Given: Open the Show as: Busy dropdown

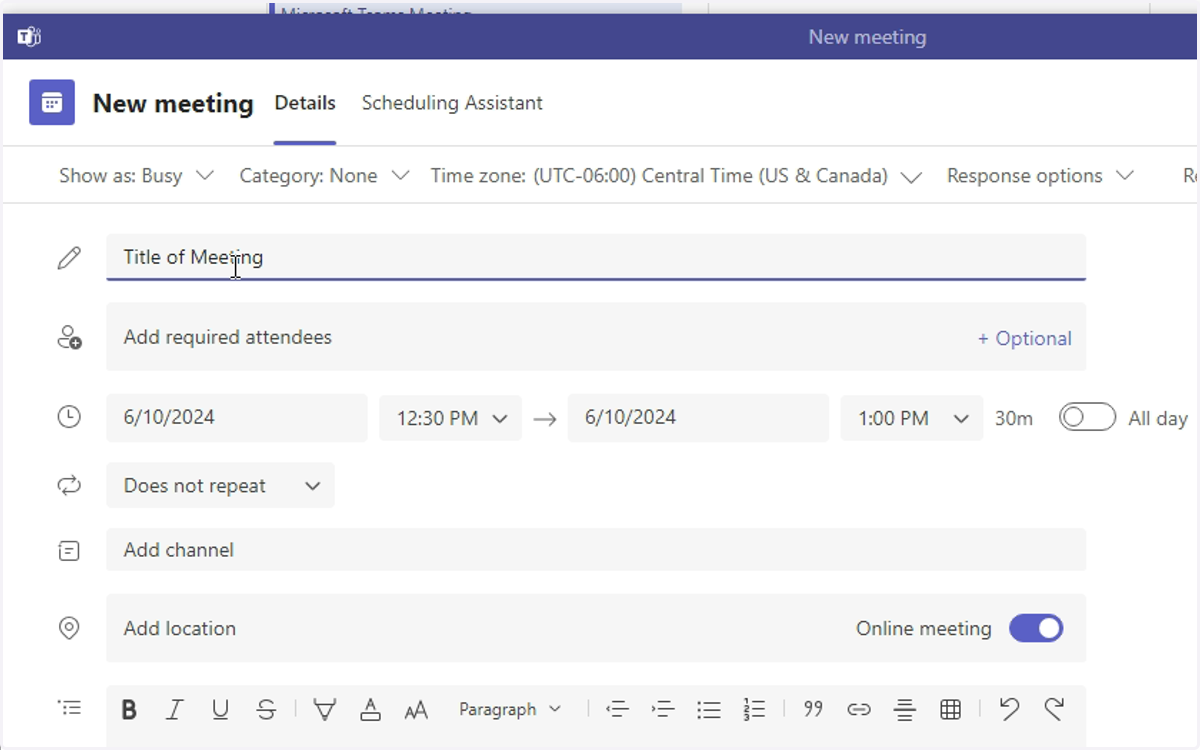Looking at the screenshot, I should [137, 176].
